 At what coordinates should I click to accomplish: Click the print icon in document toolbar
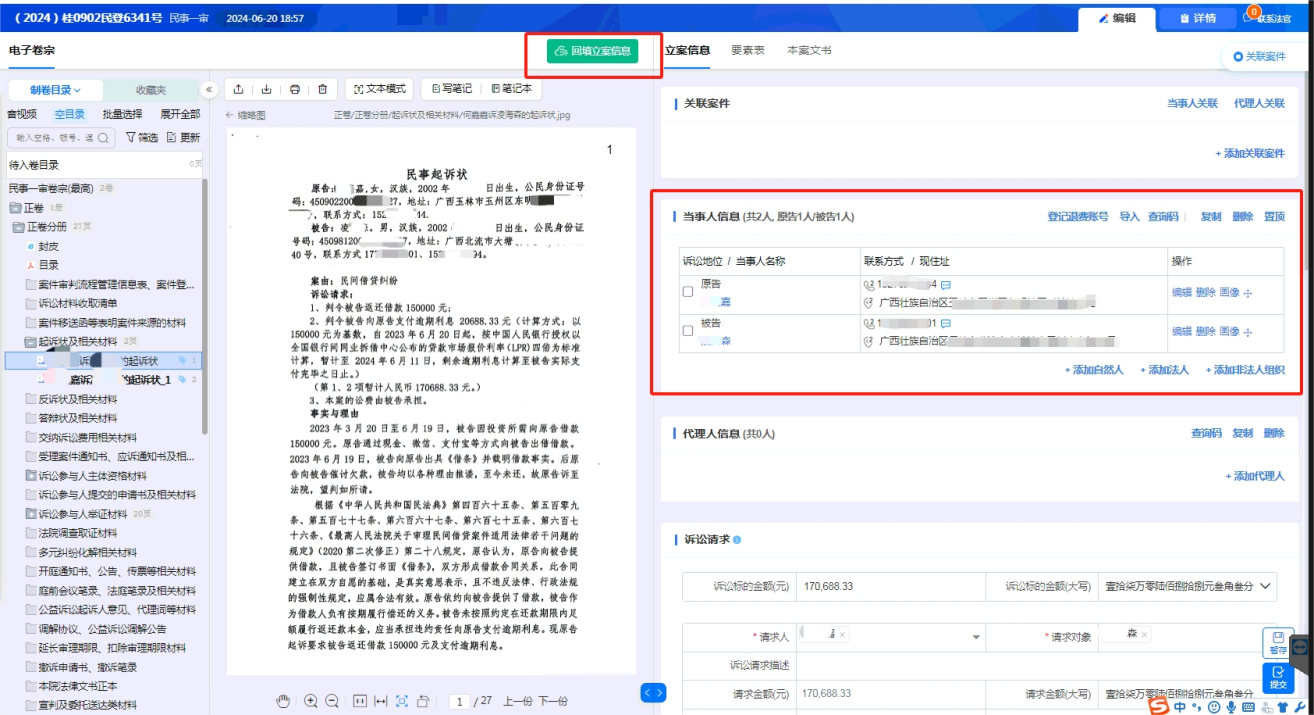[x=295, y=89]
